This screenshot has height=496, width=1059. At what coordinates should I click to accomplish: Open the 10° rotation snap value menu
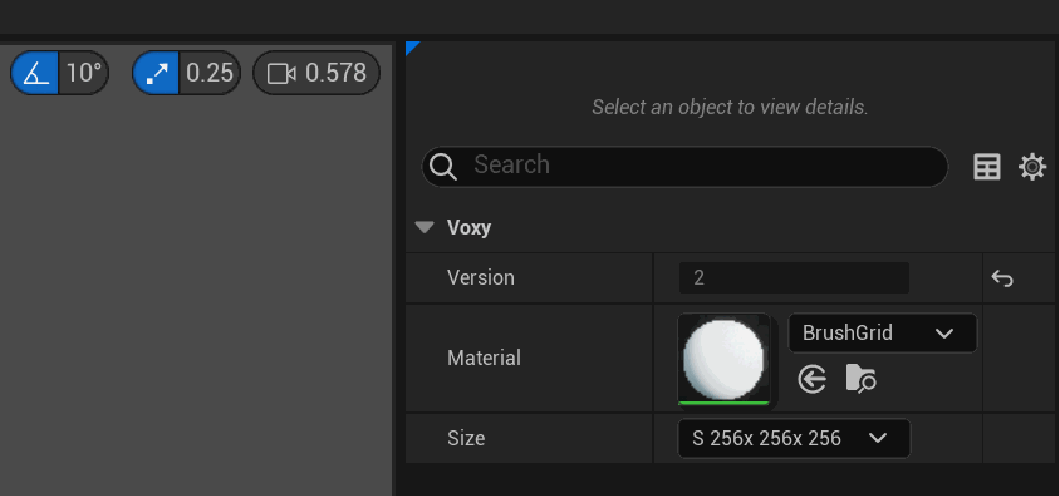pos(84,73)
